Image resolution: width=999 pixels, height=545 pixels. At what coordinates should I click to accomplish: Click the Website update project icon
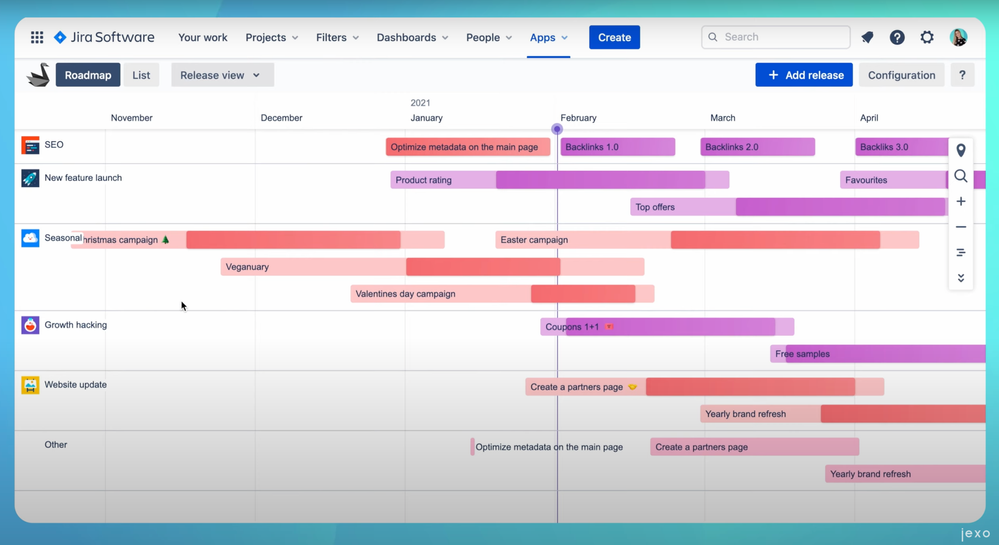point(30,385)
